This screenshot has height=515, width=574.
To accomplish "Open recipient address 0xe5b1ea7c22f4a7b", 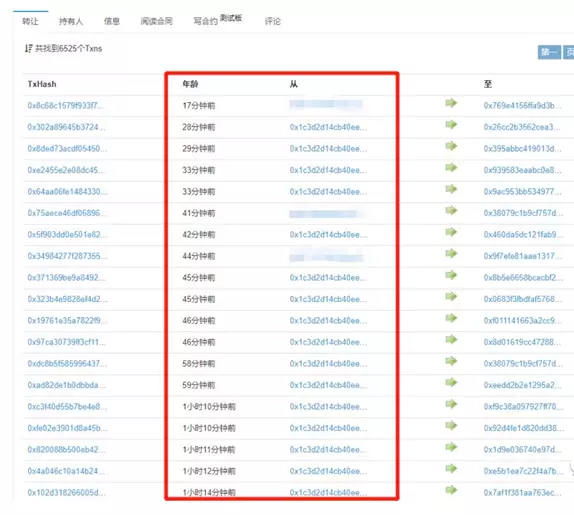I will [523, 471].
